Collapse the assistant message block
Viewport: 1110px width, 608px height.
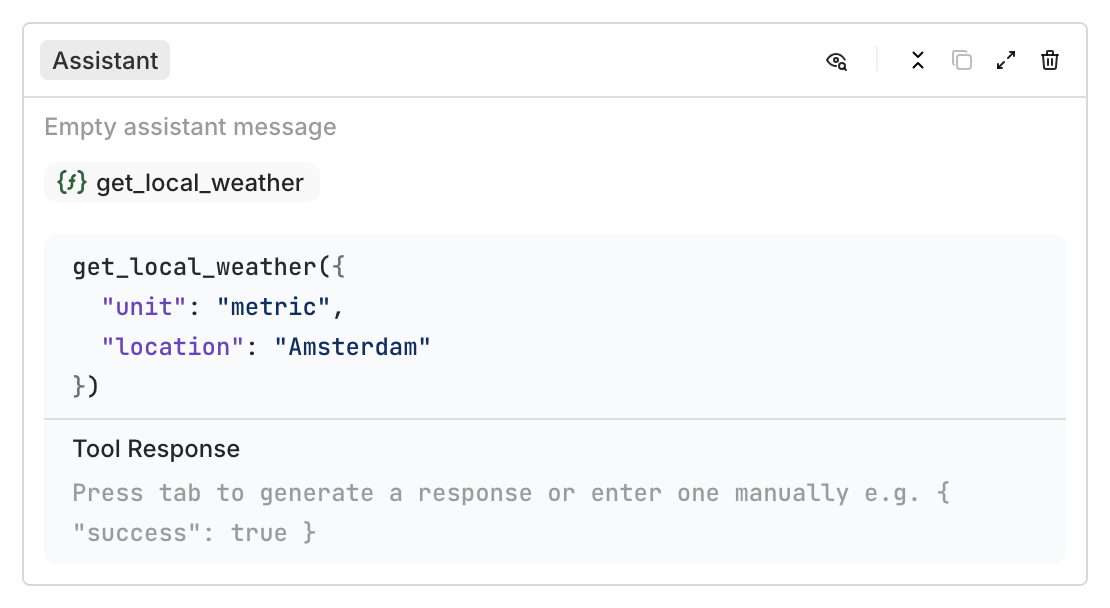[x=917, y=61]
